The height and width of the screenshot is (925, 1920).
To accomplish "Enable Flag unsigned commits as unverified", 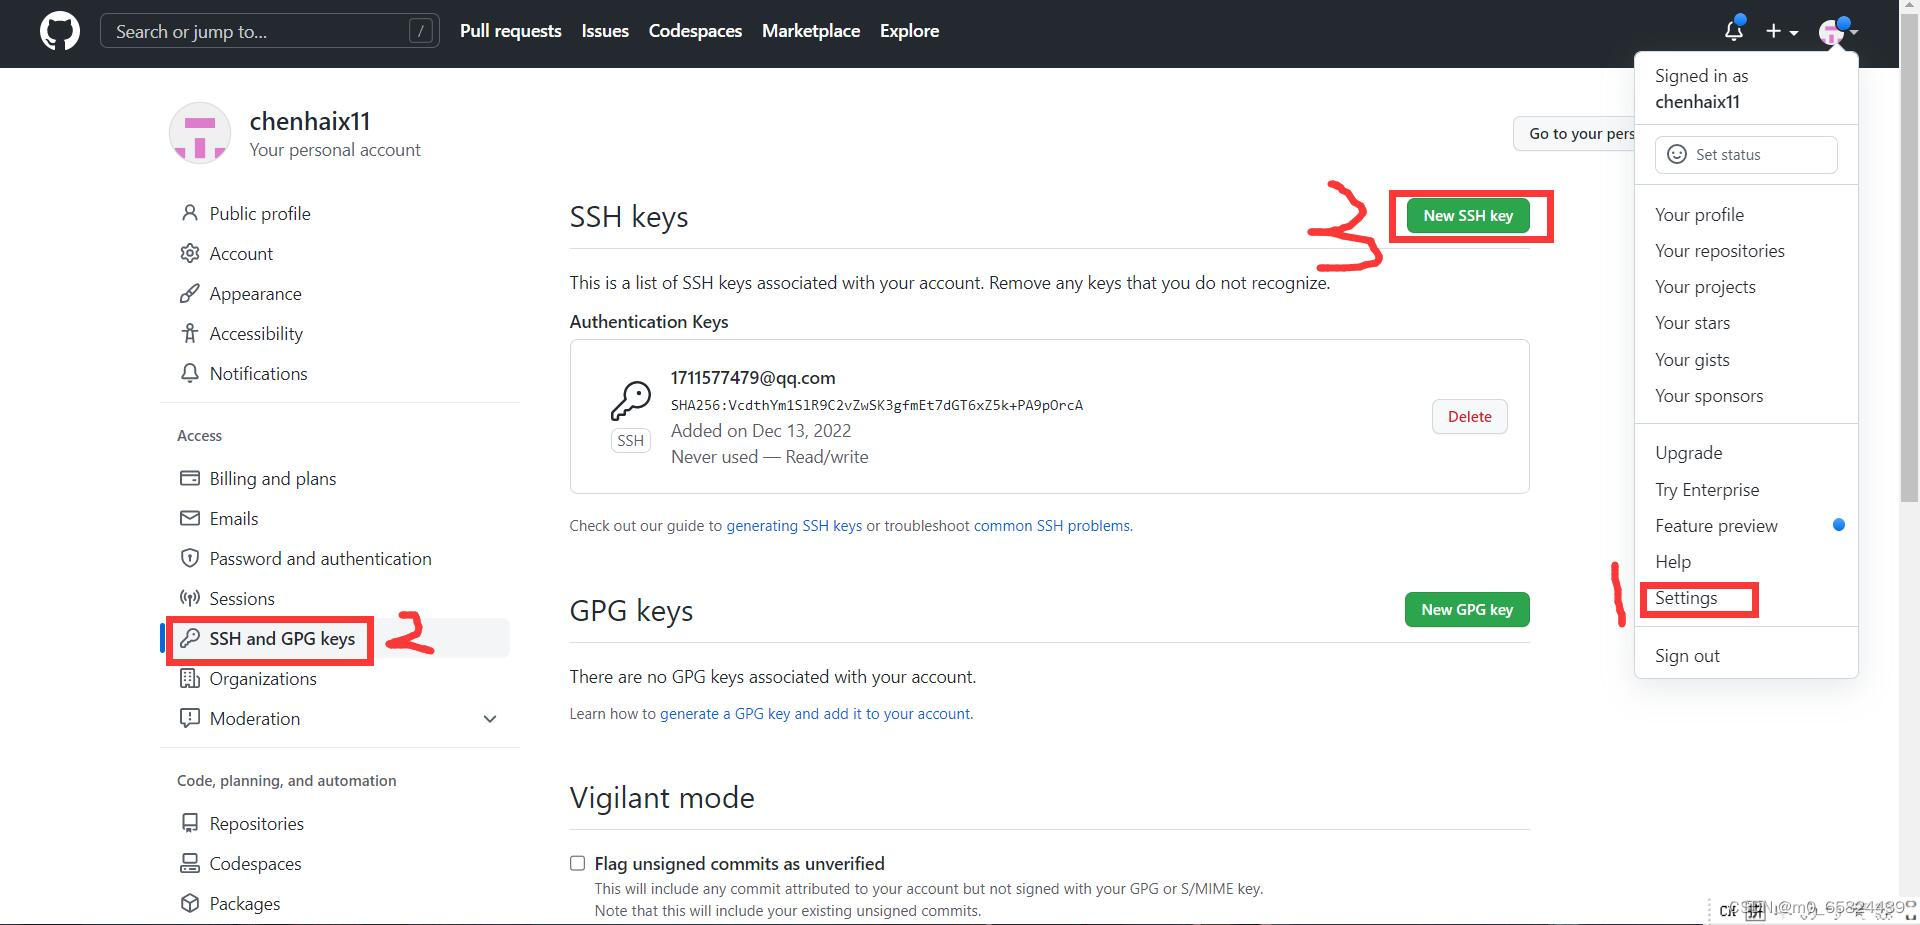I will (x=577, y=863).
